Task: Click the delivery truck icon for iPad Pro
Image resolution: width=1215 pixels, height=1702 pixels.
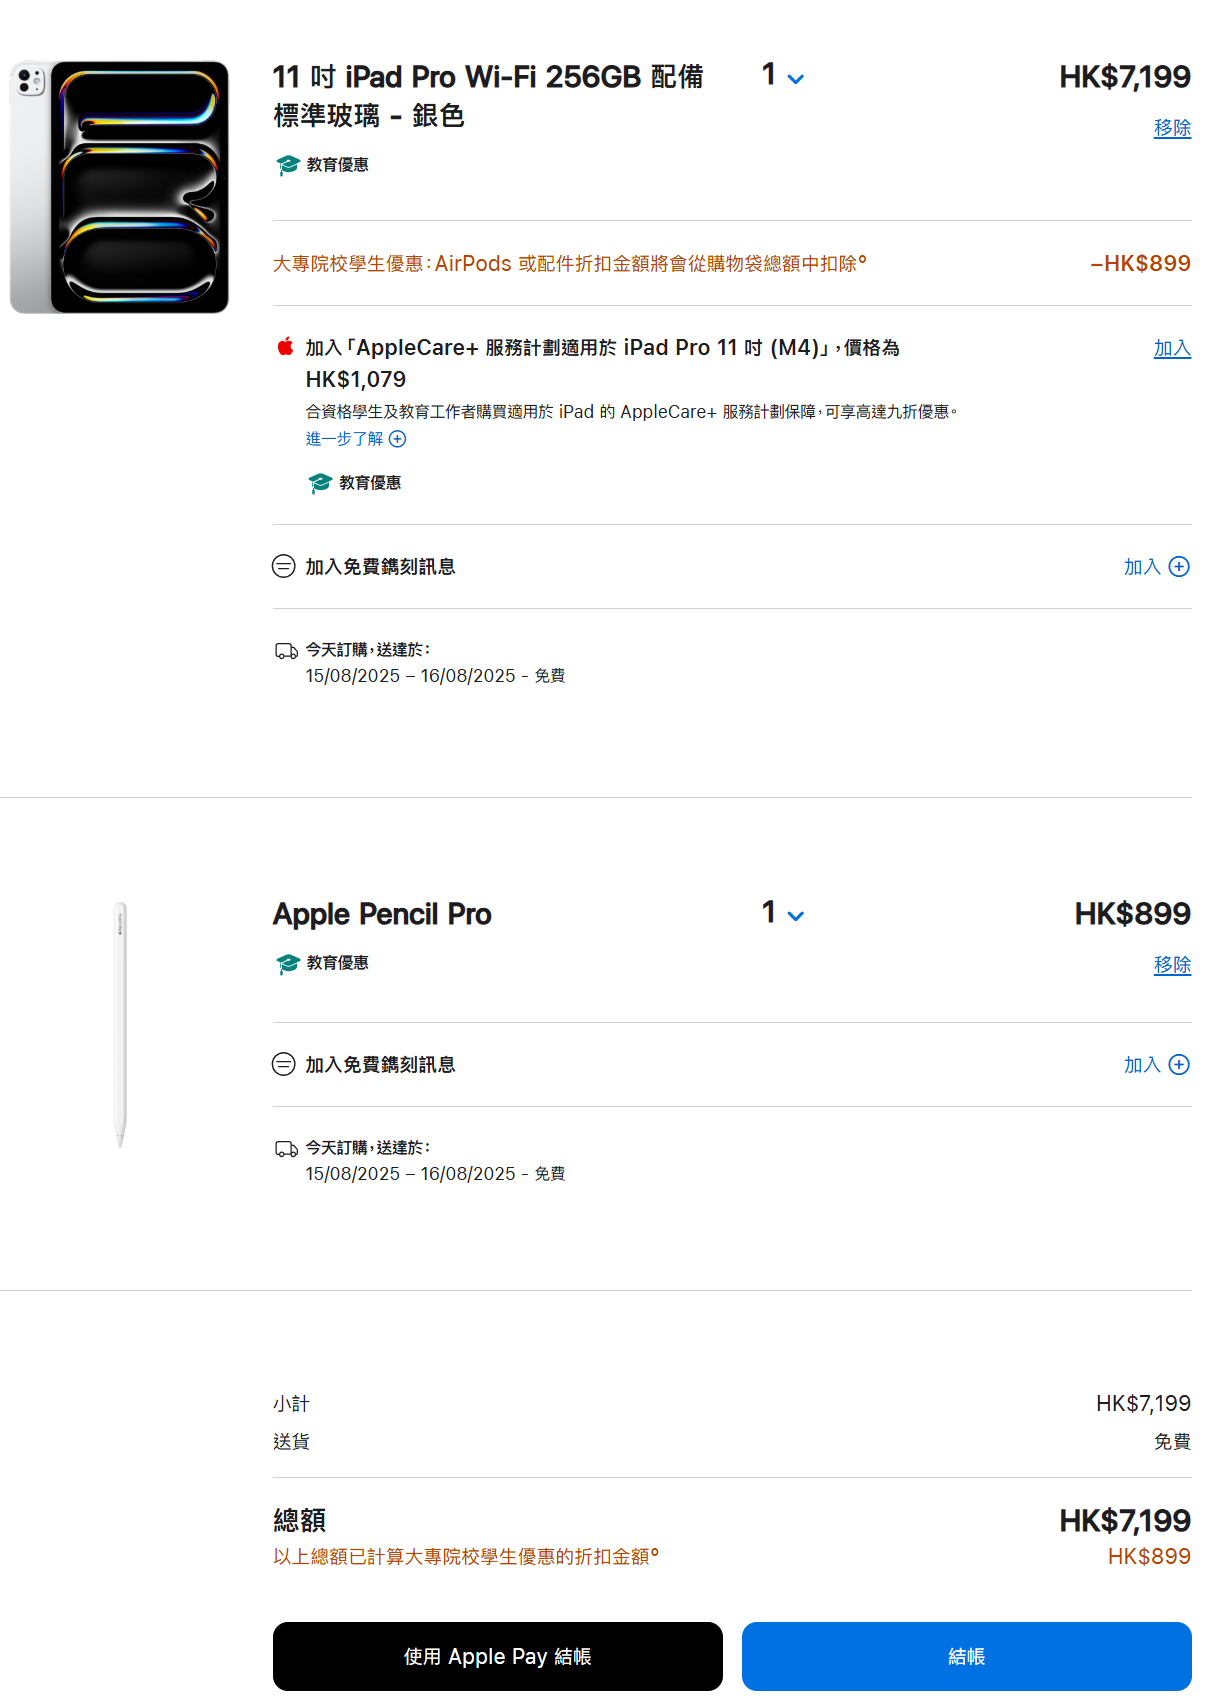Action: pos(287,651)
